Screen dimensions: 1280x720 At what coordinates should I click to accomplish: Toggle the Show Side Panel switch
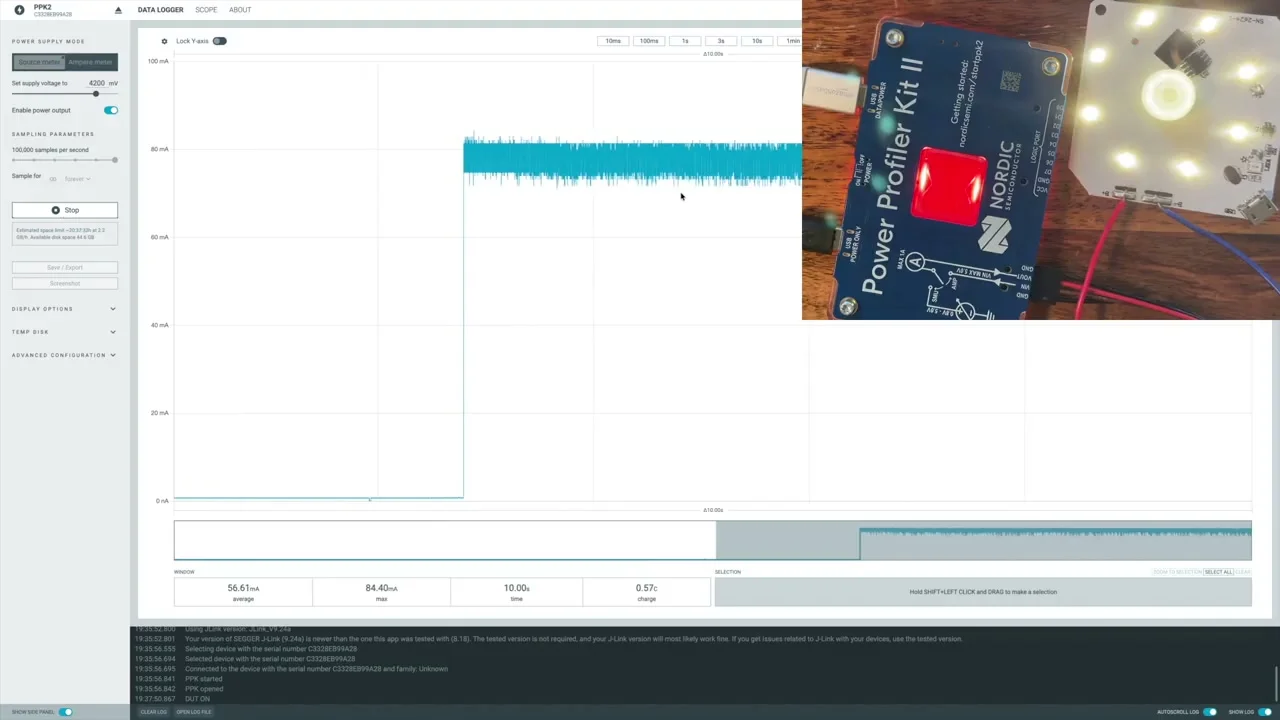pyautogui.click(x=66, y=712)
